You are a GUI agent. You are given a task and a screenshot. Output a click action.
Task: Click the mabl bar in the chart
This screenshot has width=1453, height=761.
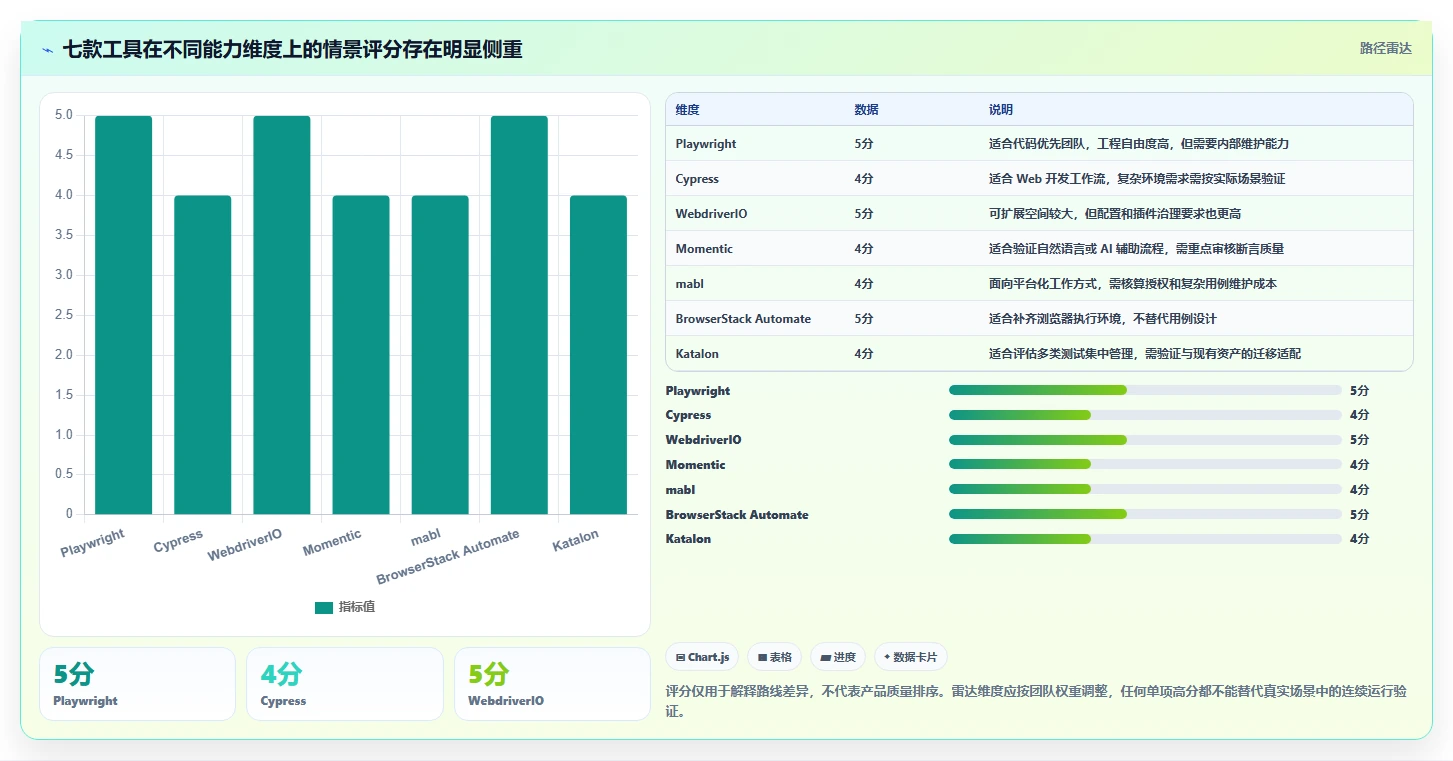click(440, 355)
